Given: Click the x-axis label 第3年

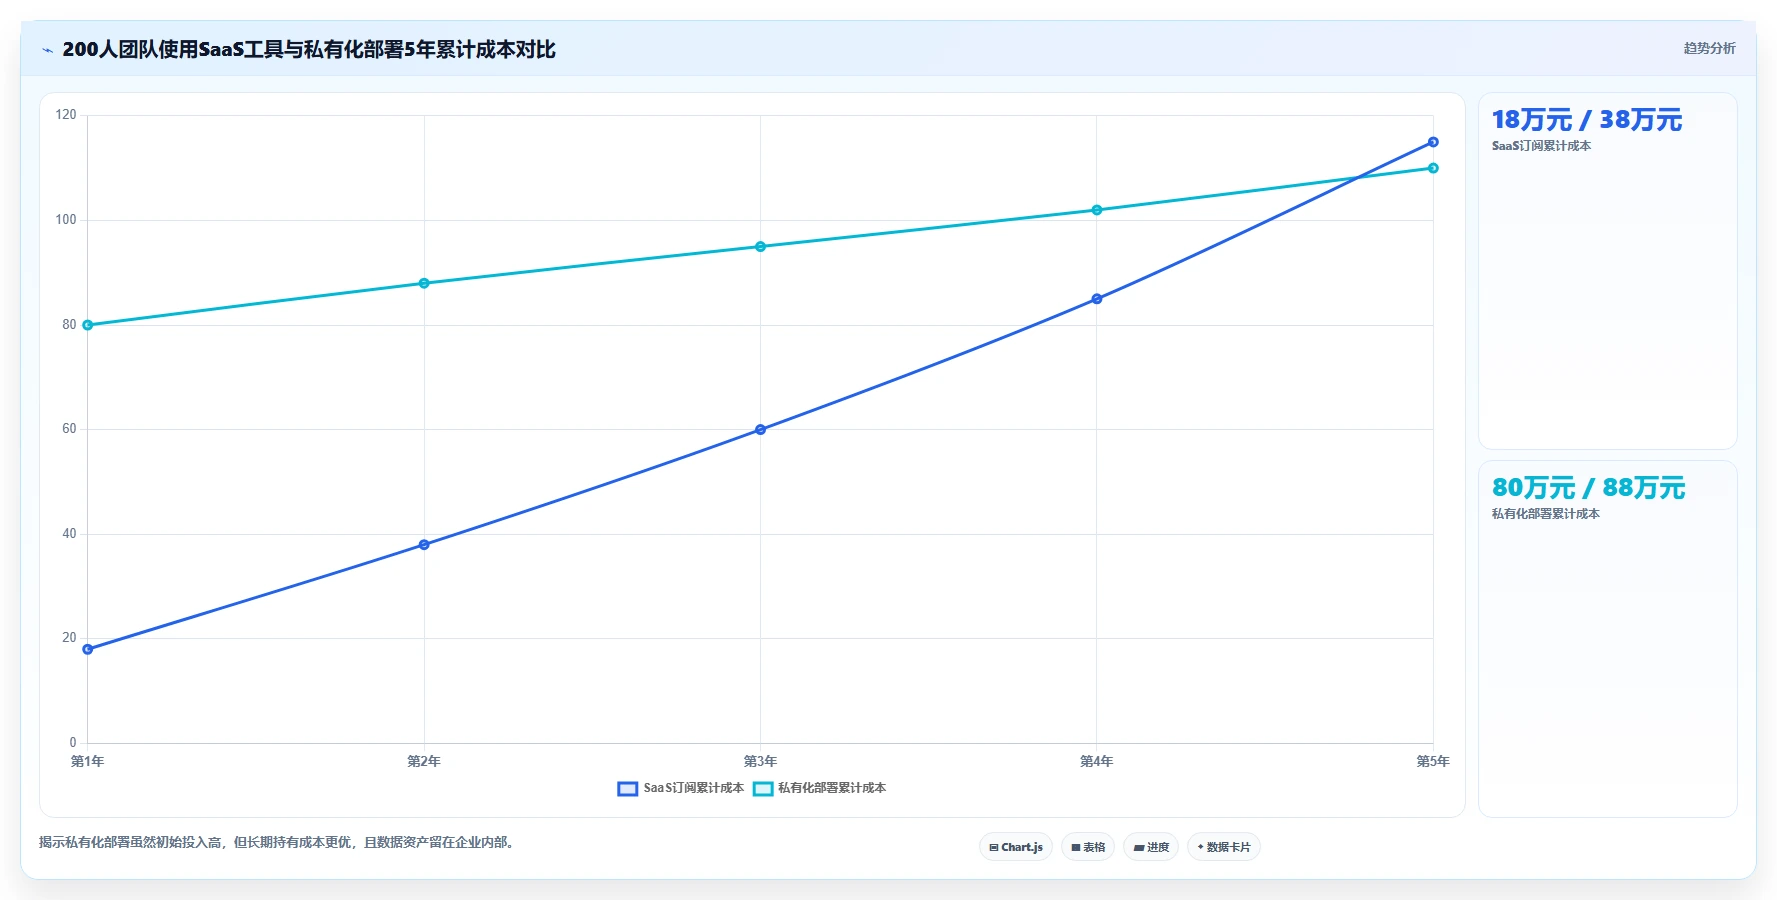Looking at the screenshot, I should pyautogui.click(x=760, y=762).
